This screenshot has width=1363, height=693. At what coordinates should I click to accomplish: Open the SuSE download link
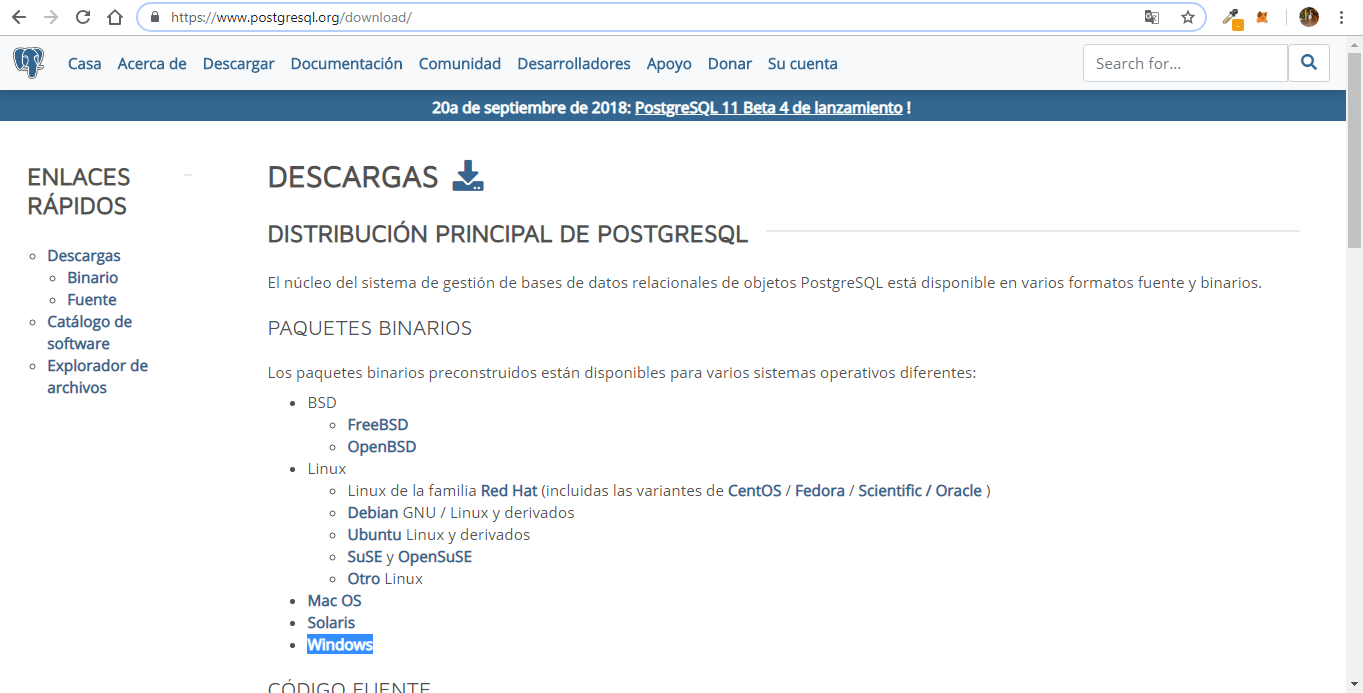[365, 557]
